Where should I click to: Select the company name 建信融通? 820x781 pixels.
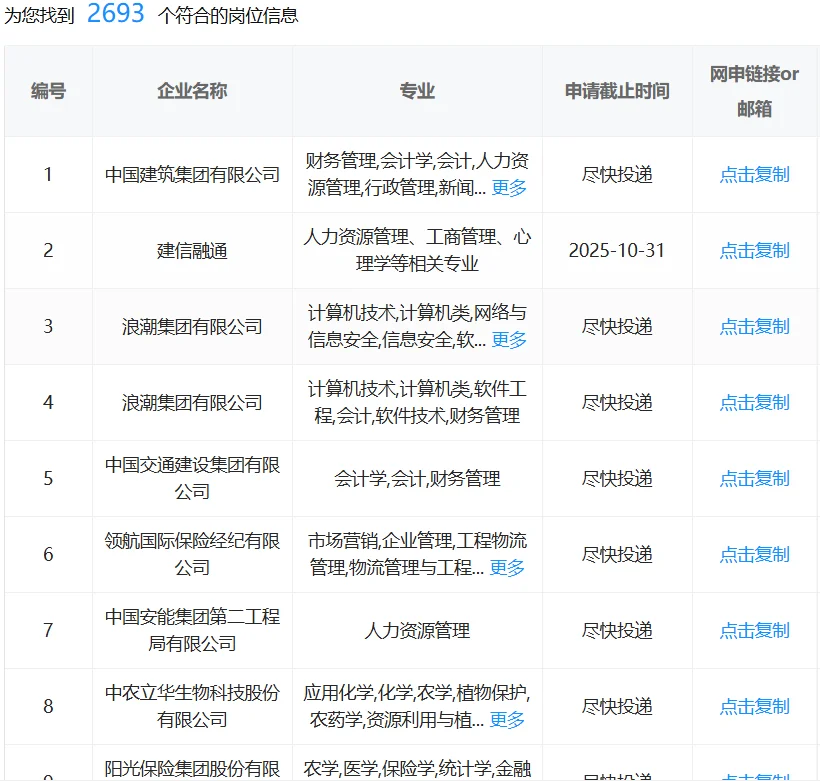[192, 251]
